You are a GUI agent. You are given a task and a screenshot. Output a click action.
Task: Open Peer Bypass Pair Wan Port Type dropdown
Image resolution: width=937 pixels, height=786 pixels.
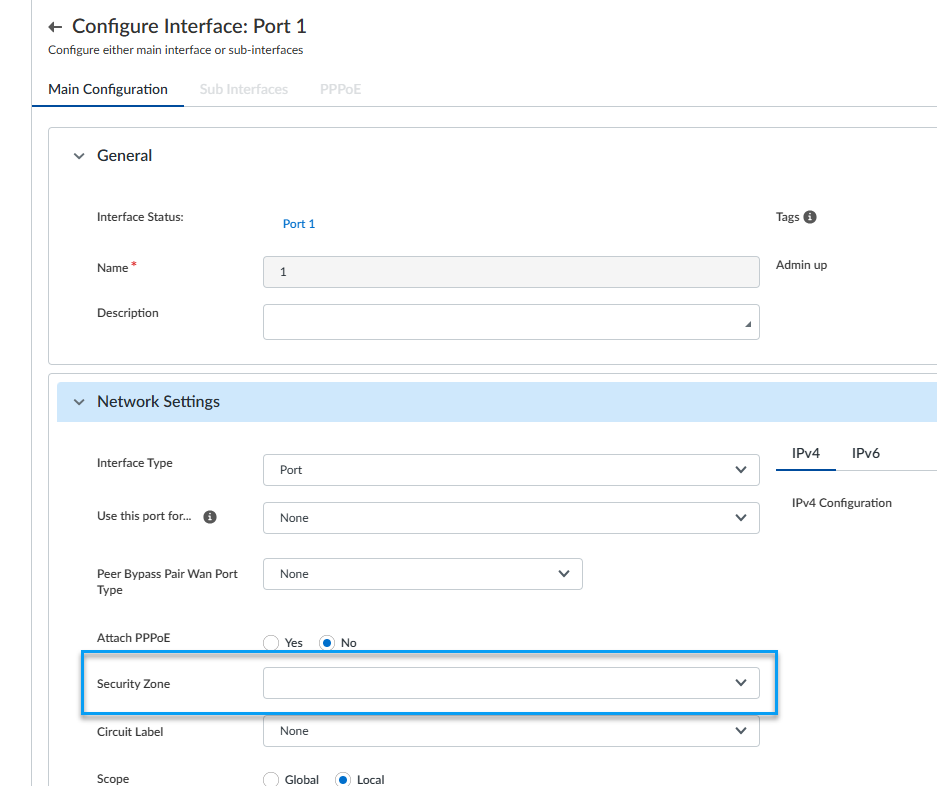[422, 574]
